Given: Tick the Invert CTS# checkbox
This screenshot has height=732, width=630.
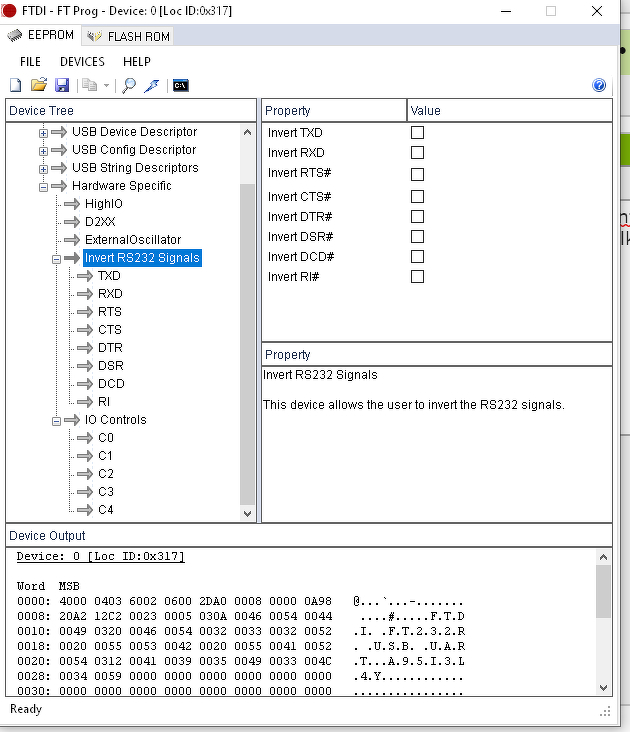Looking at the screenshot, I should 417,197.
